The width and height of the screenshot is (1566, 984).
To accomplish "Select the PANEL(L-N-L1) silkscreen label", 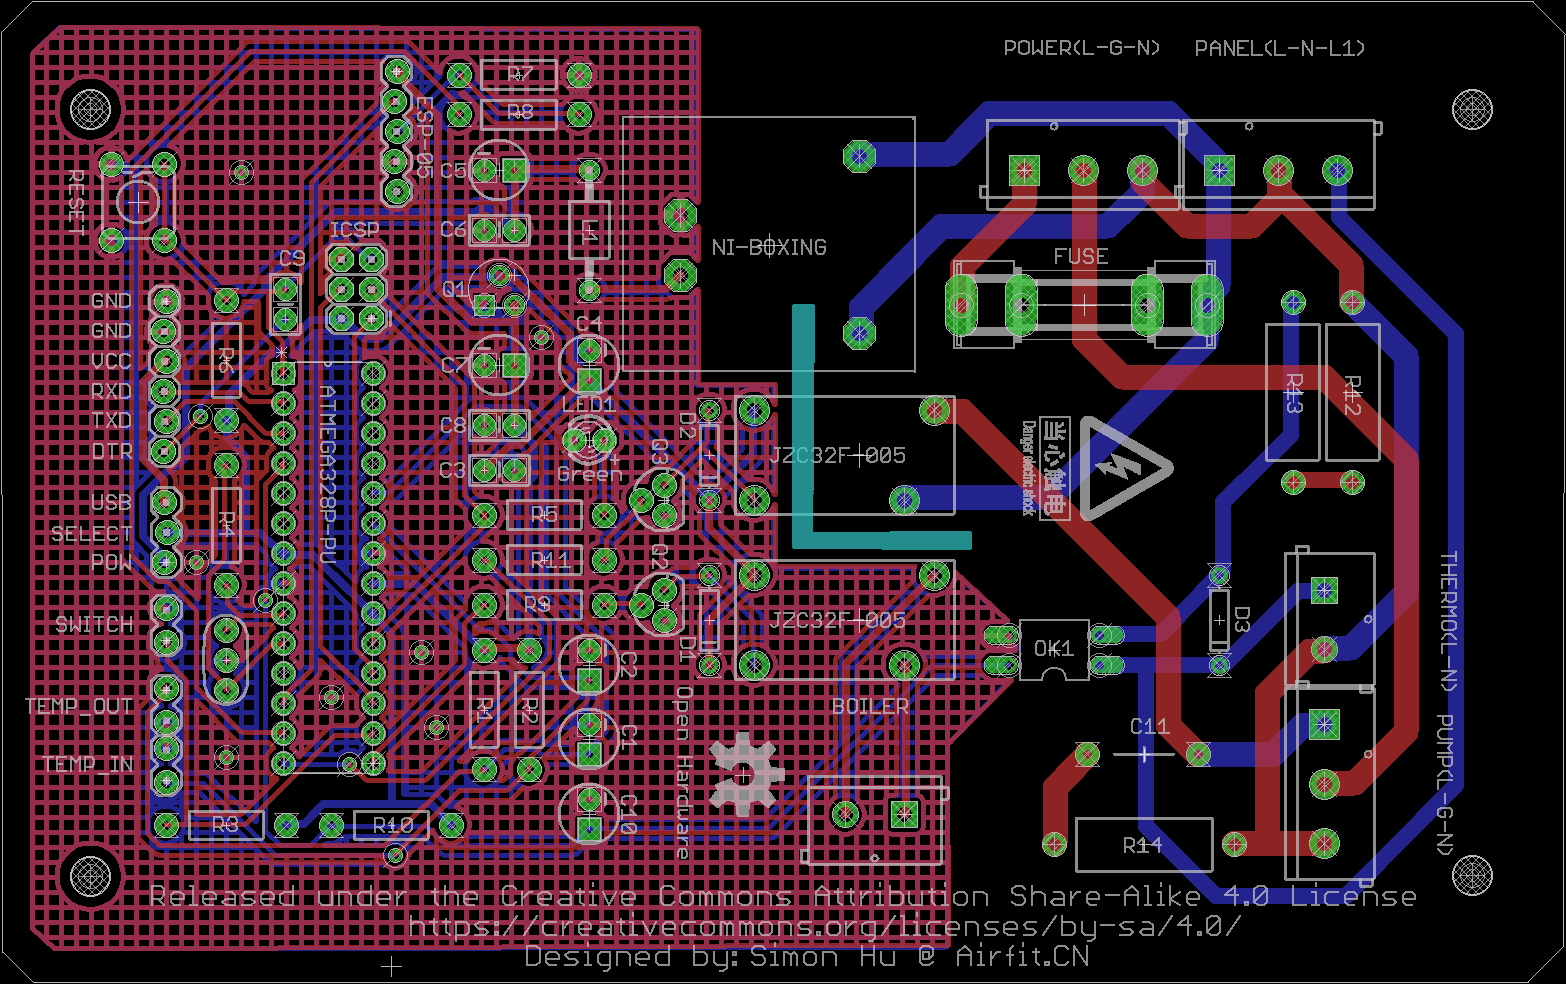I will (x=1280, y=48).
